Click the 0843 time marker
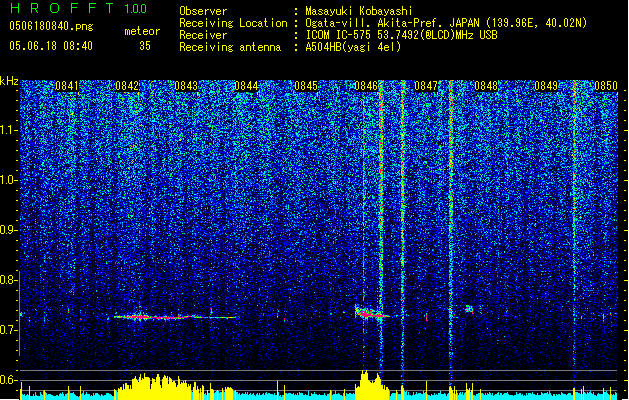The image size is (629, 400). point(187,86)
